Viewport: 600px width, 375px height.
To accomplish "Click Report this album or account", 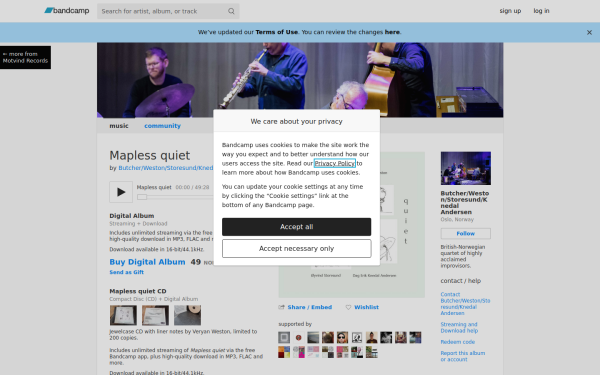I will [x=463, y=356].
